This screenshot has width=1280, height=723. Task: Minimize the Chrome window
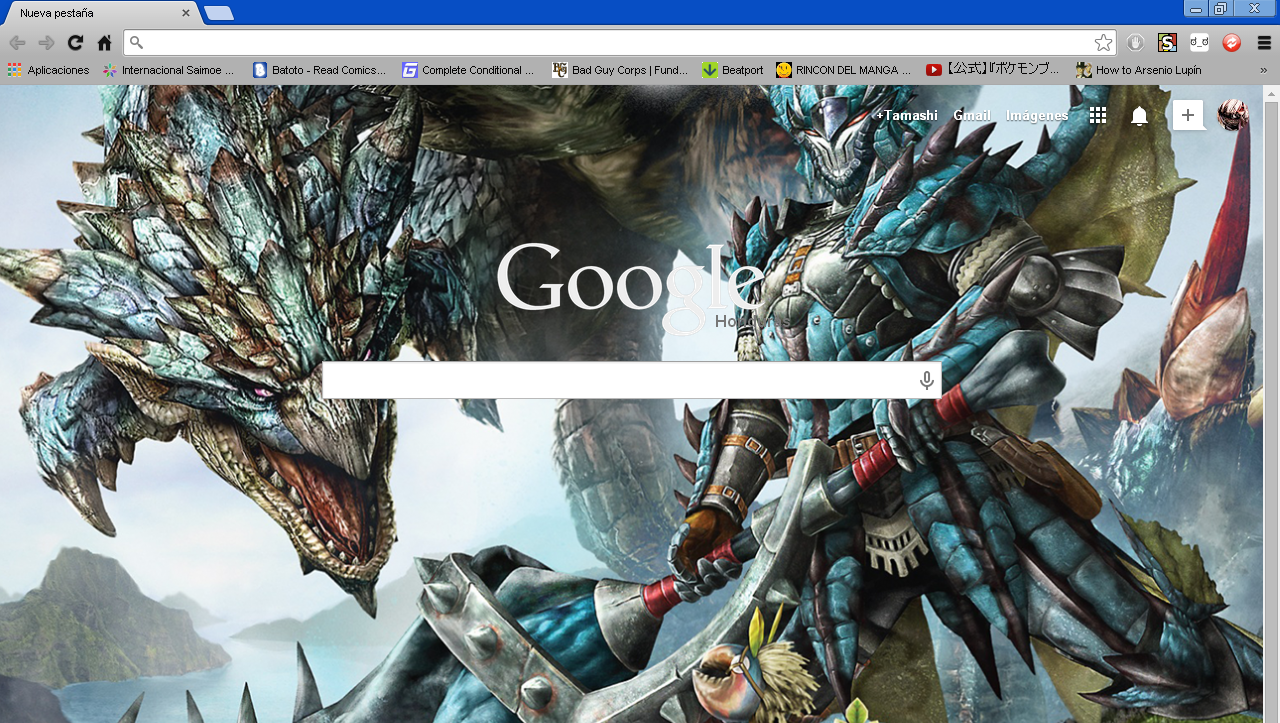coord(1196,9)
